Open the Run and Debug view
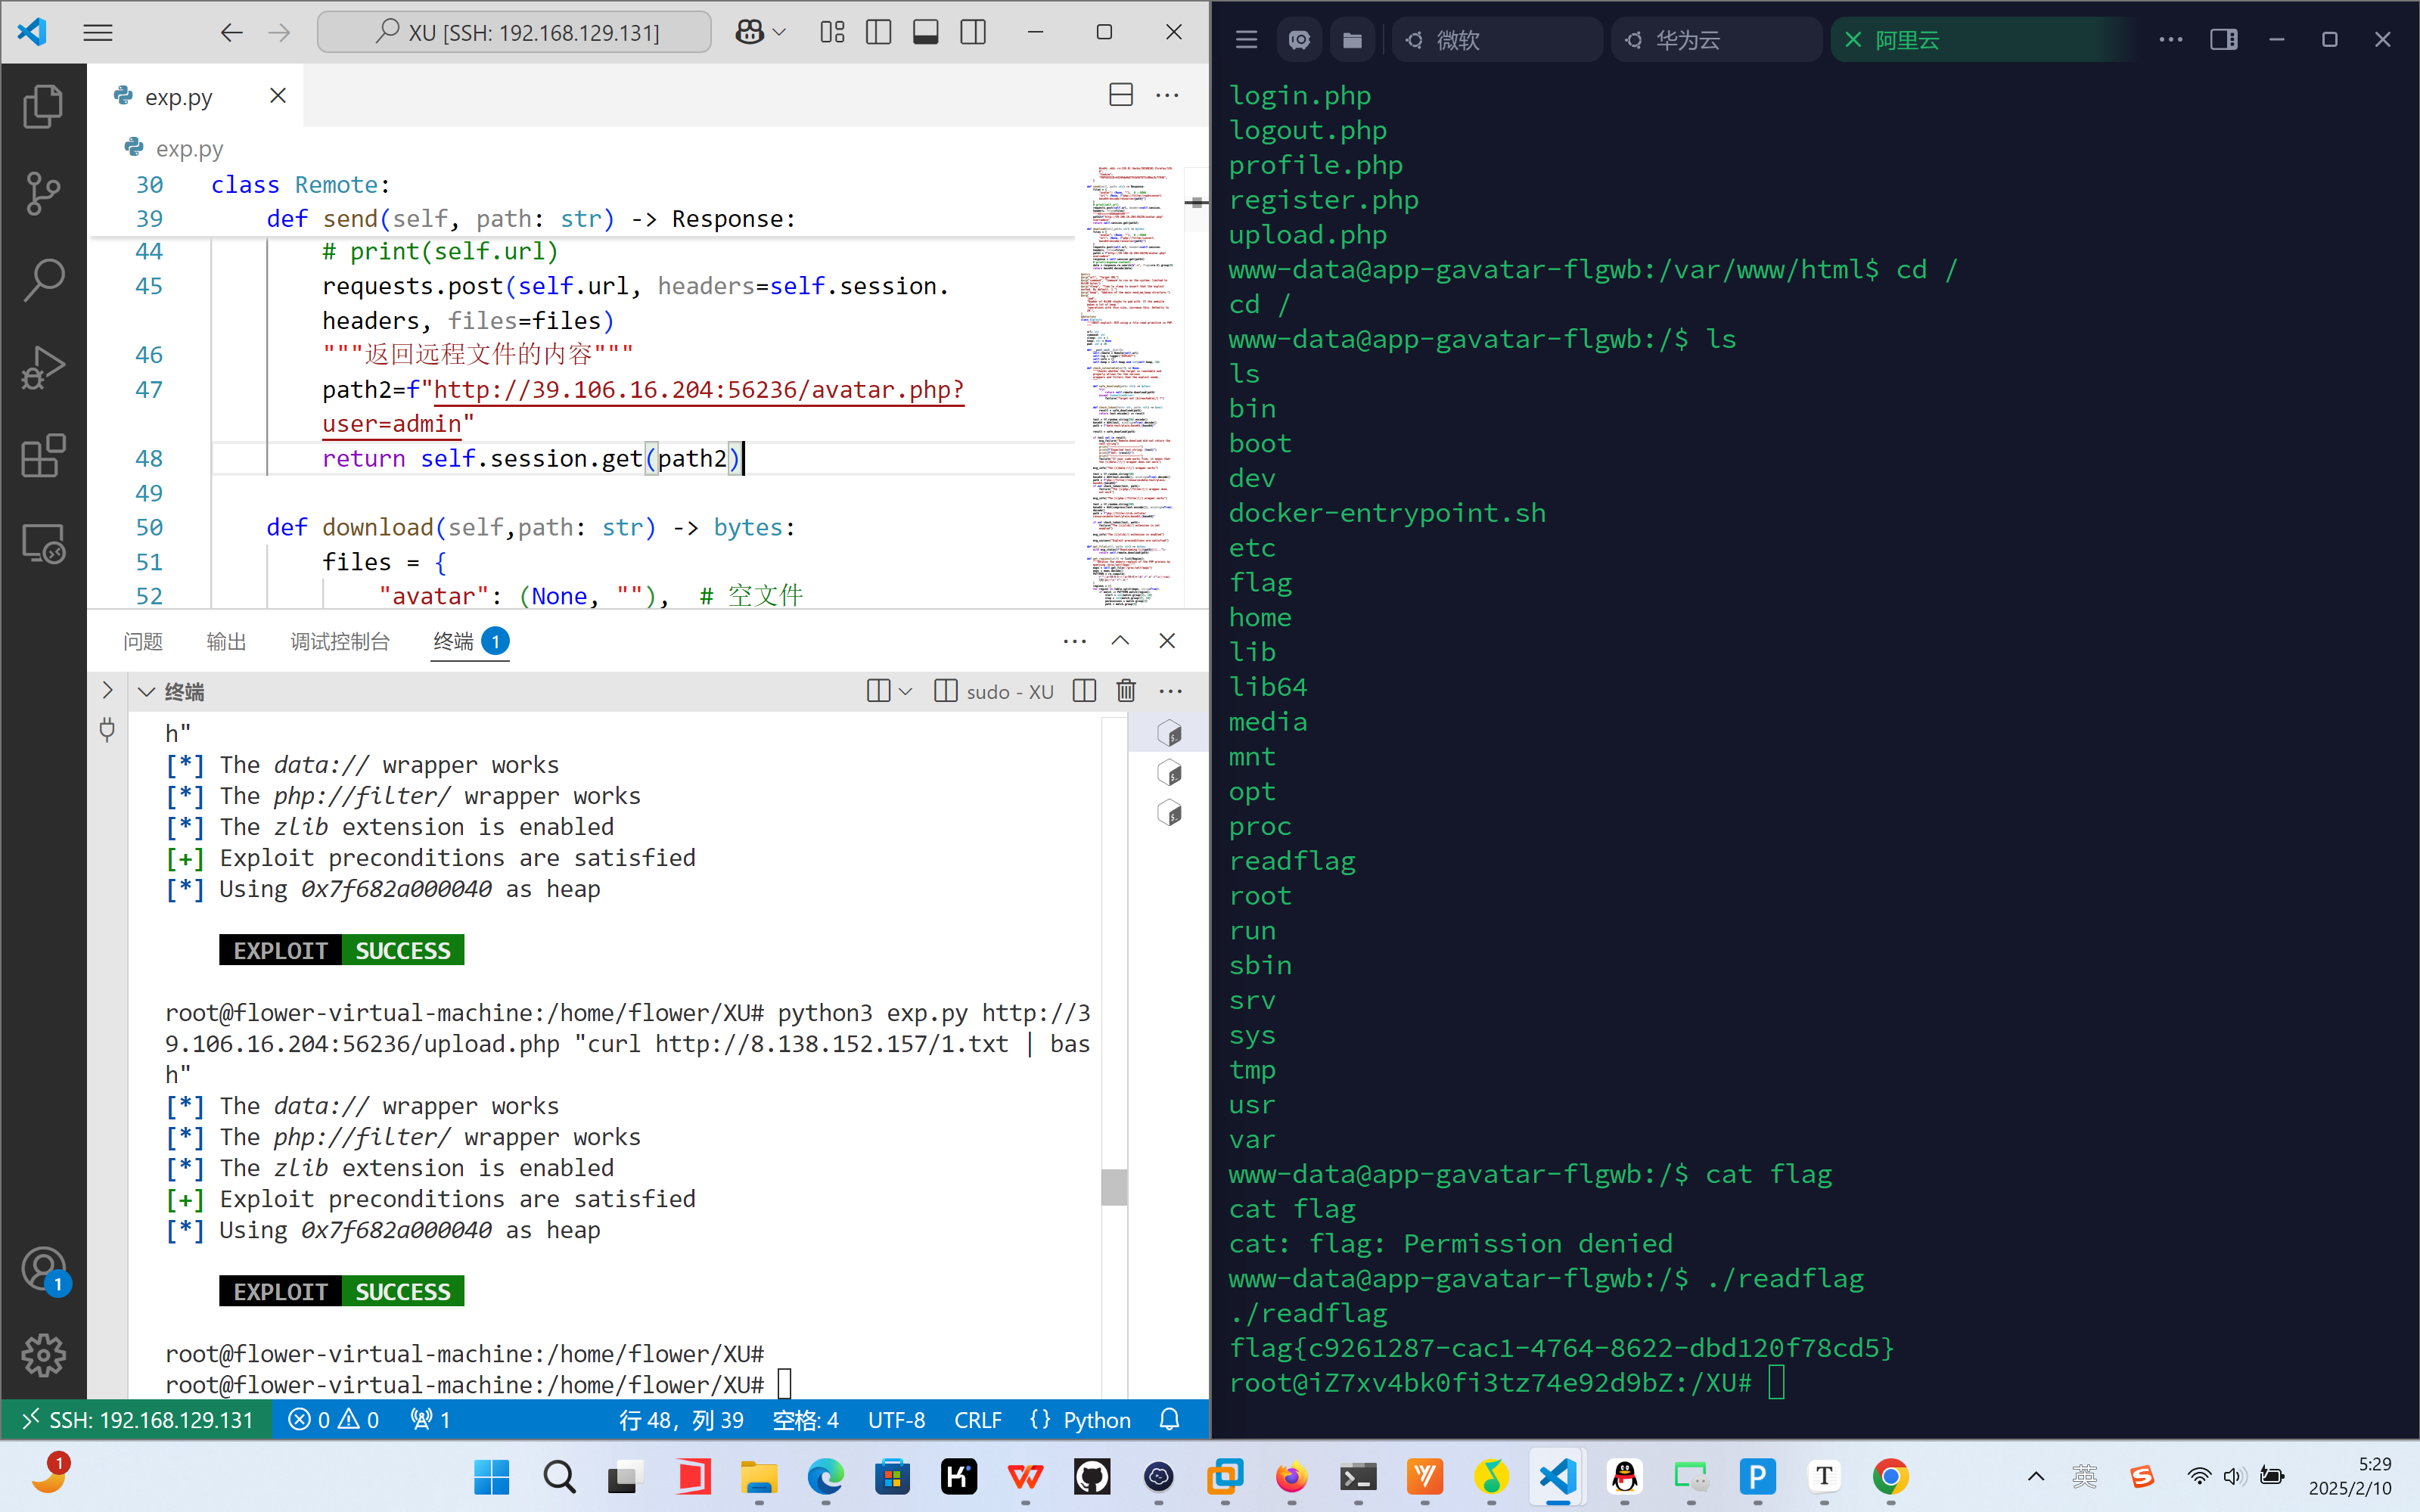2420x1512 pixels. (43, 368)
